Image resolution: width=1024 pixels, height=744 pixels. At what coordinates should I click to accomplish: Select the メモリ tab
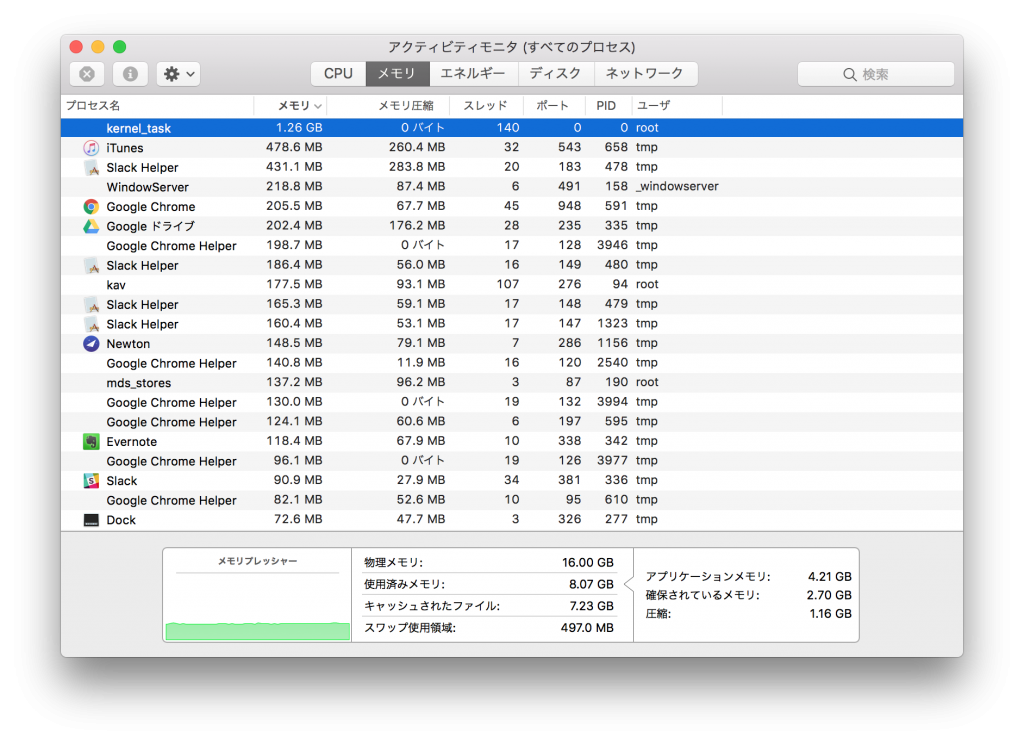(397, 74)
